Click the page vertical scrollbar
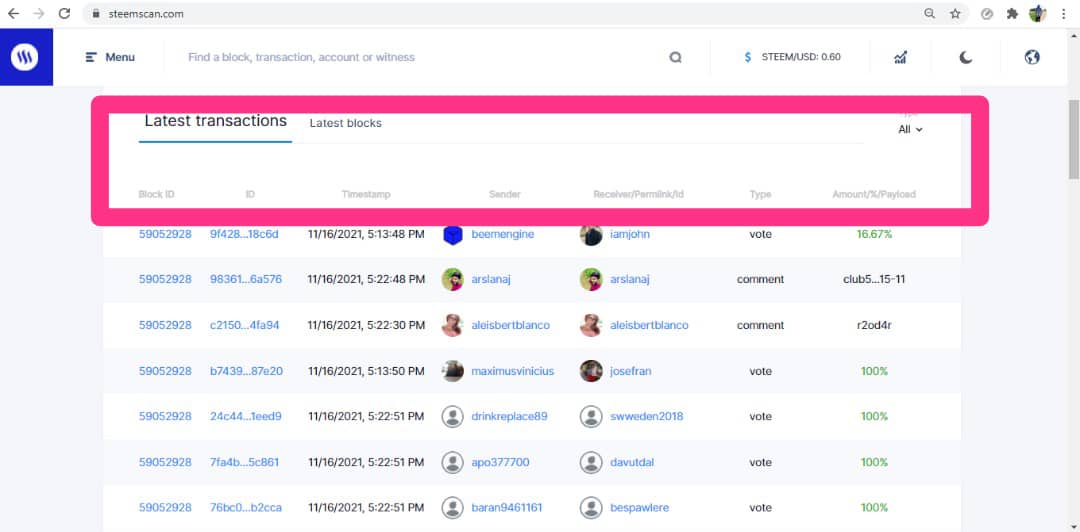1080x532 pixels. (1073, 140)
